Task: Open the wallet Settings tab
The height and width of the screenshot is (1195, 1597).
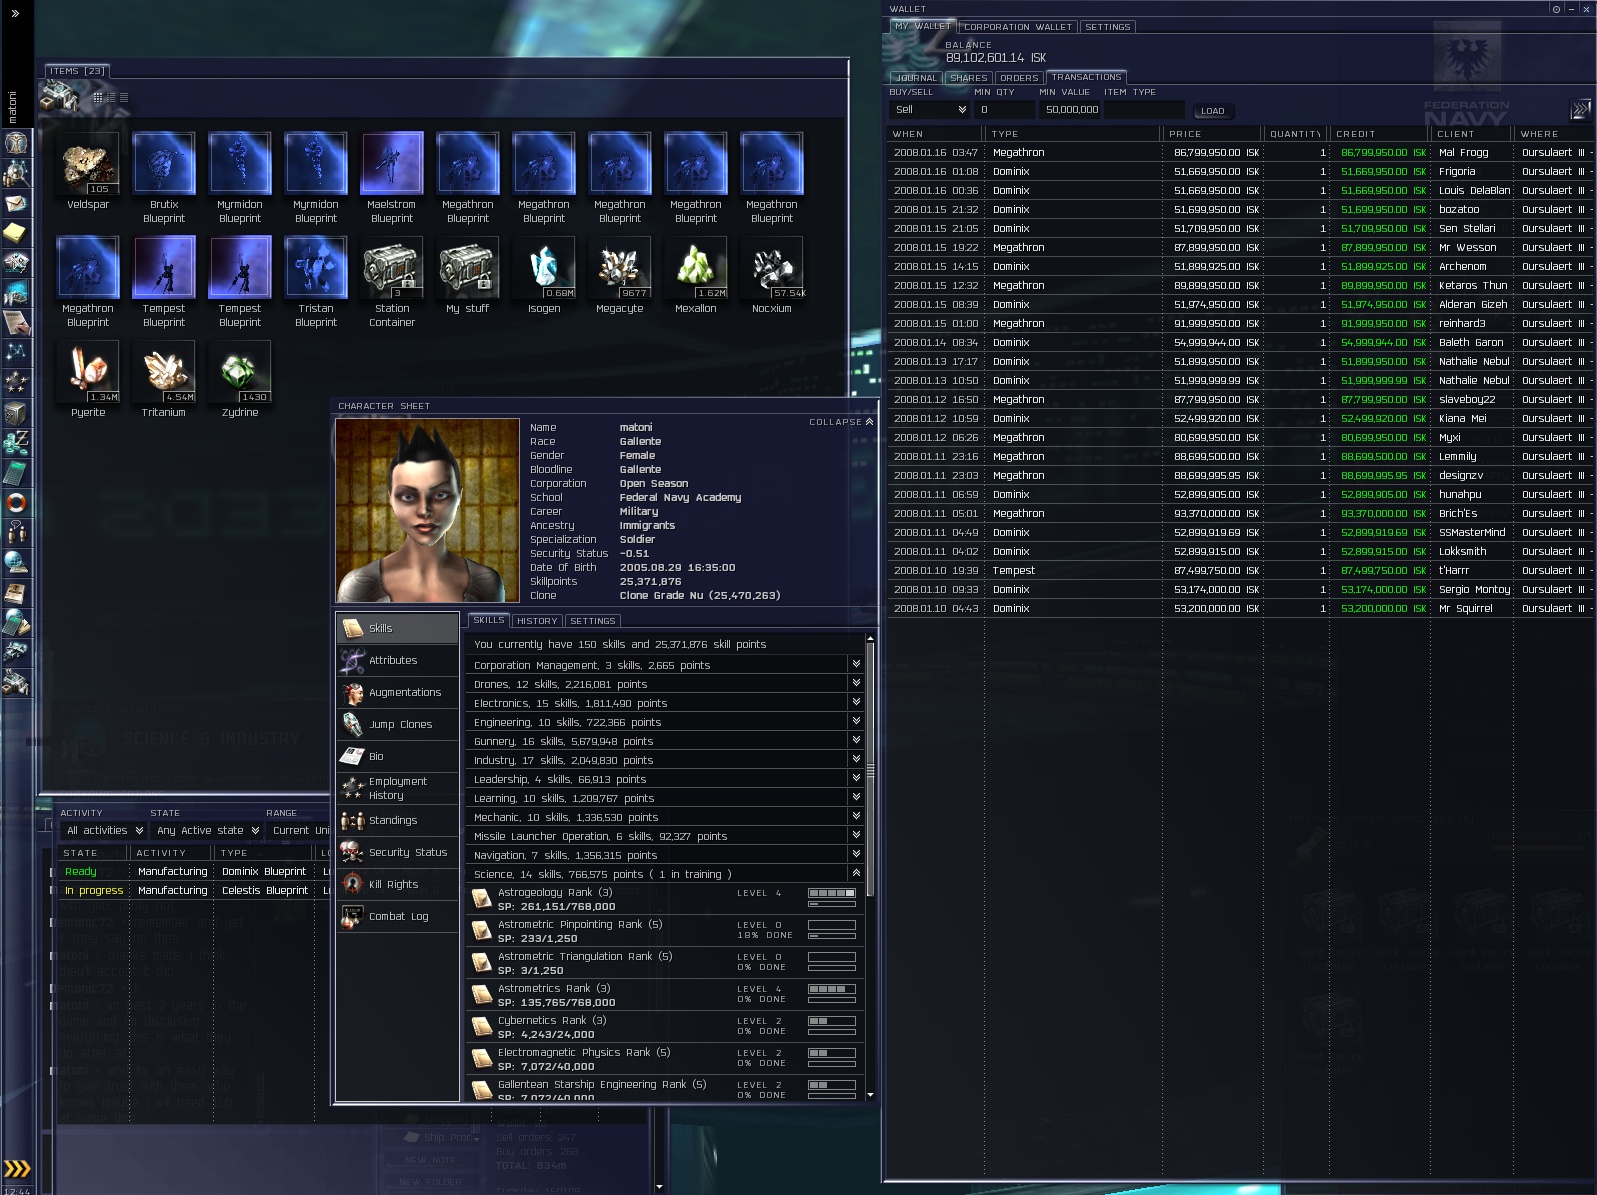Action: (x=1108, y=27)
